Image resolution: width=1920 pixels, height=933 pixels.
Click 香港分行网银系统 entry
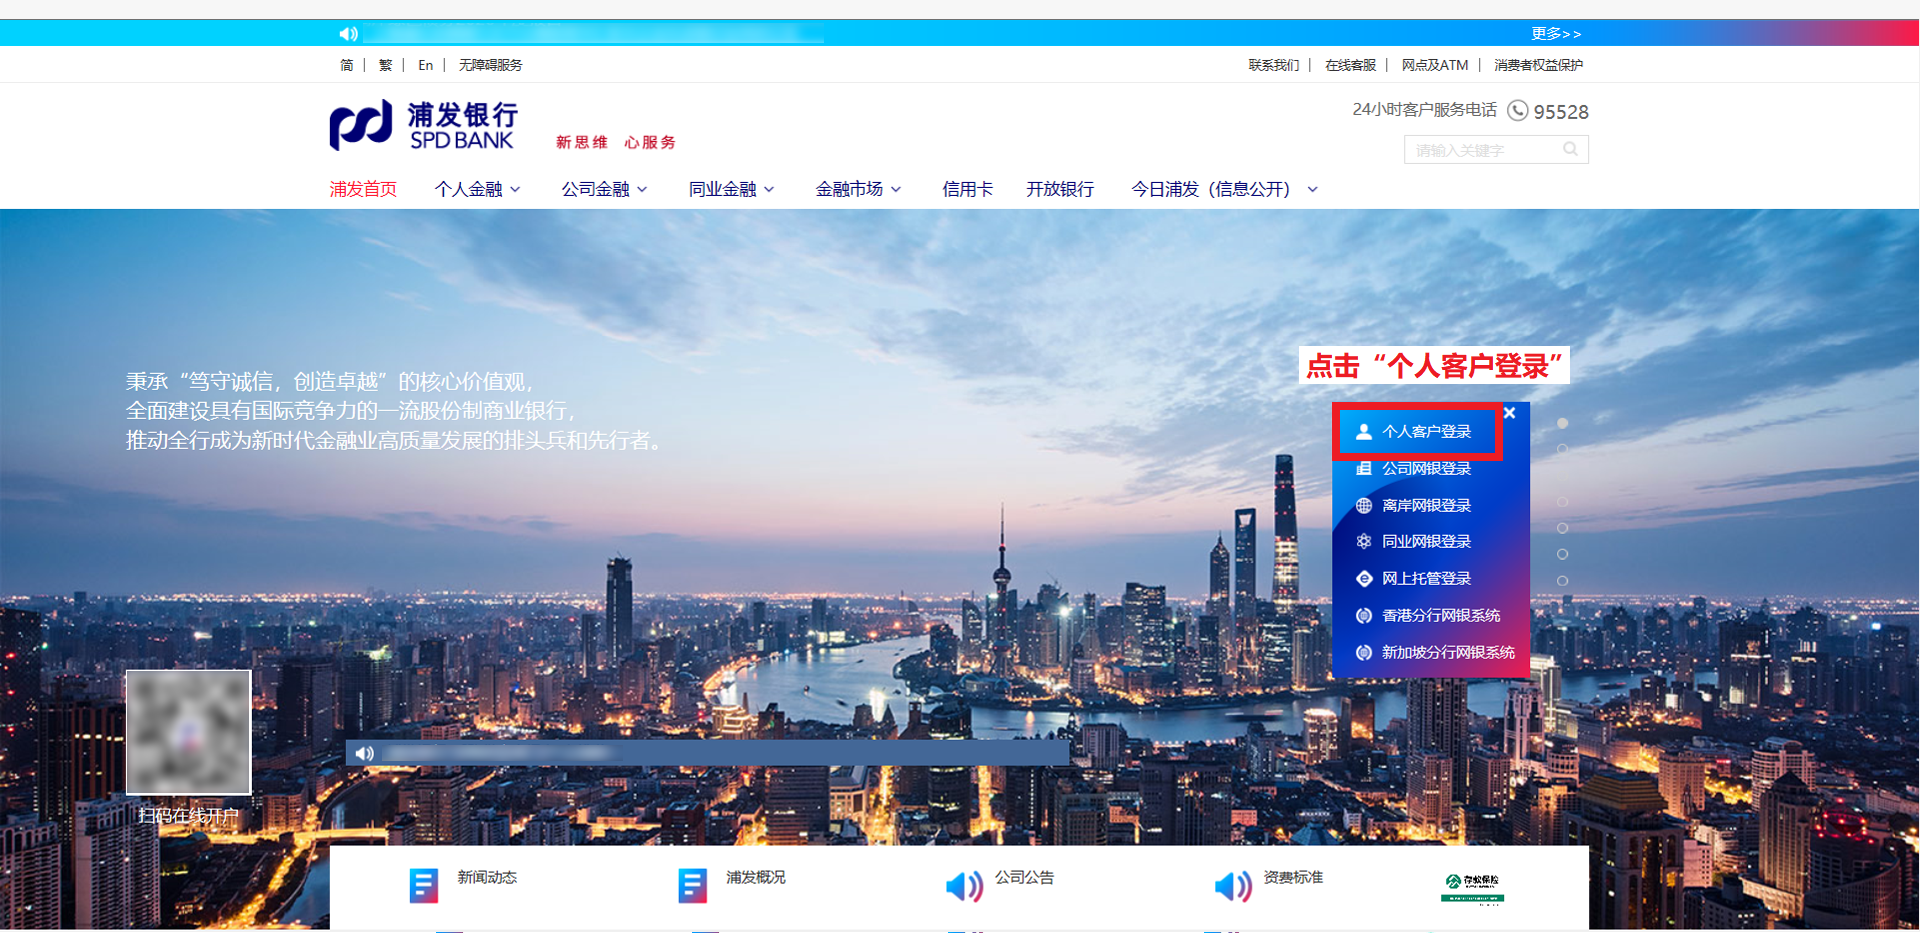click(1441, 616)
